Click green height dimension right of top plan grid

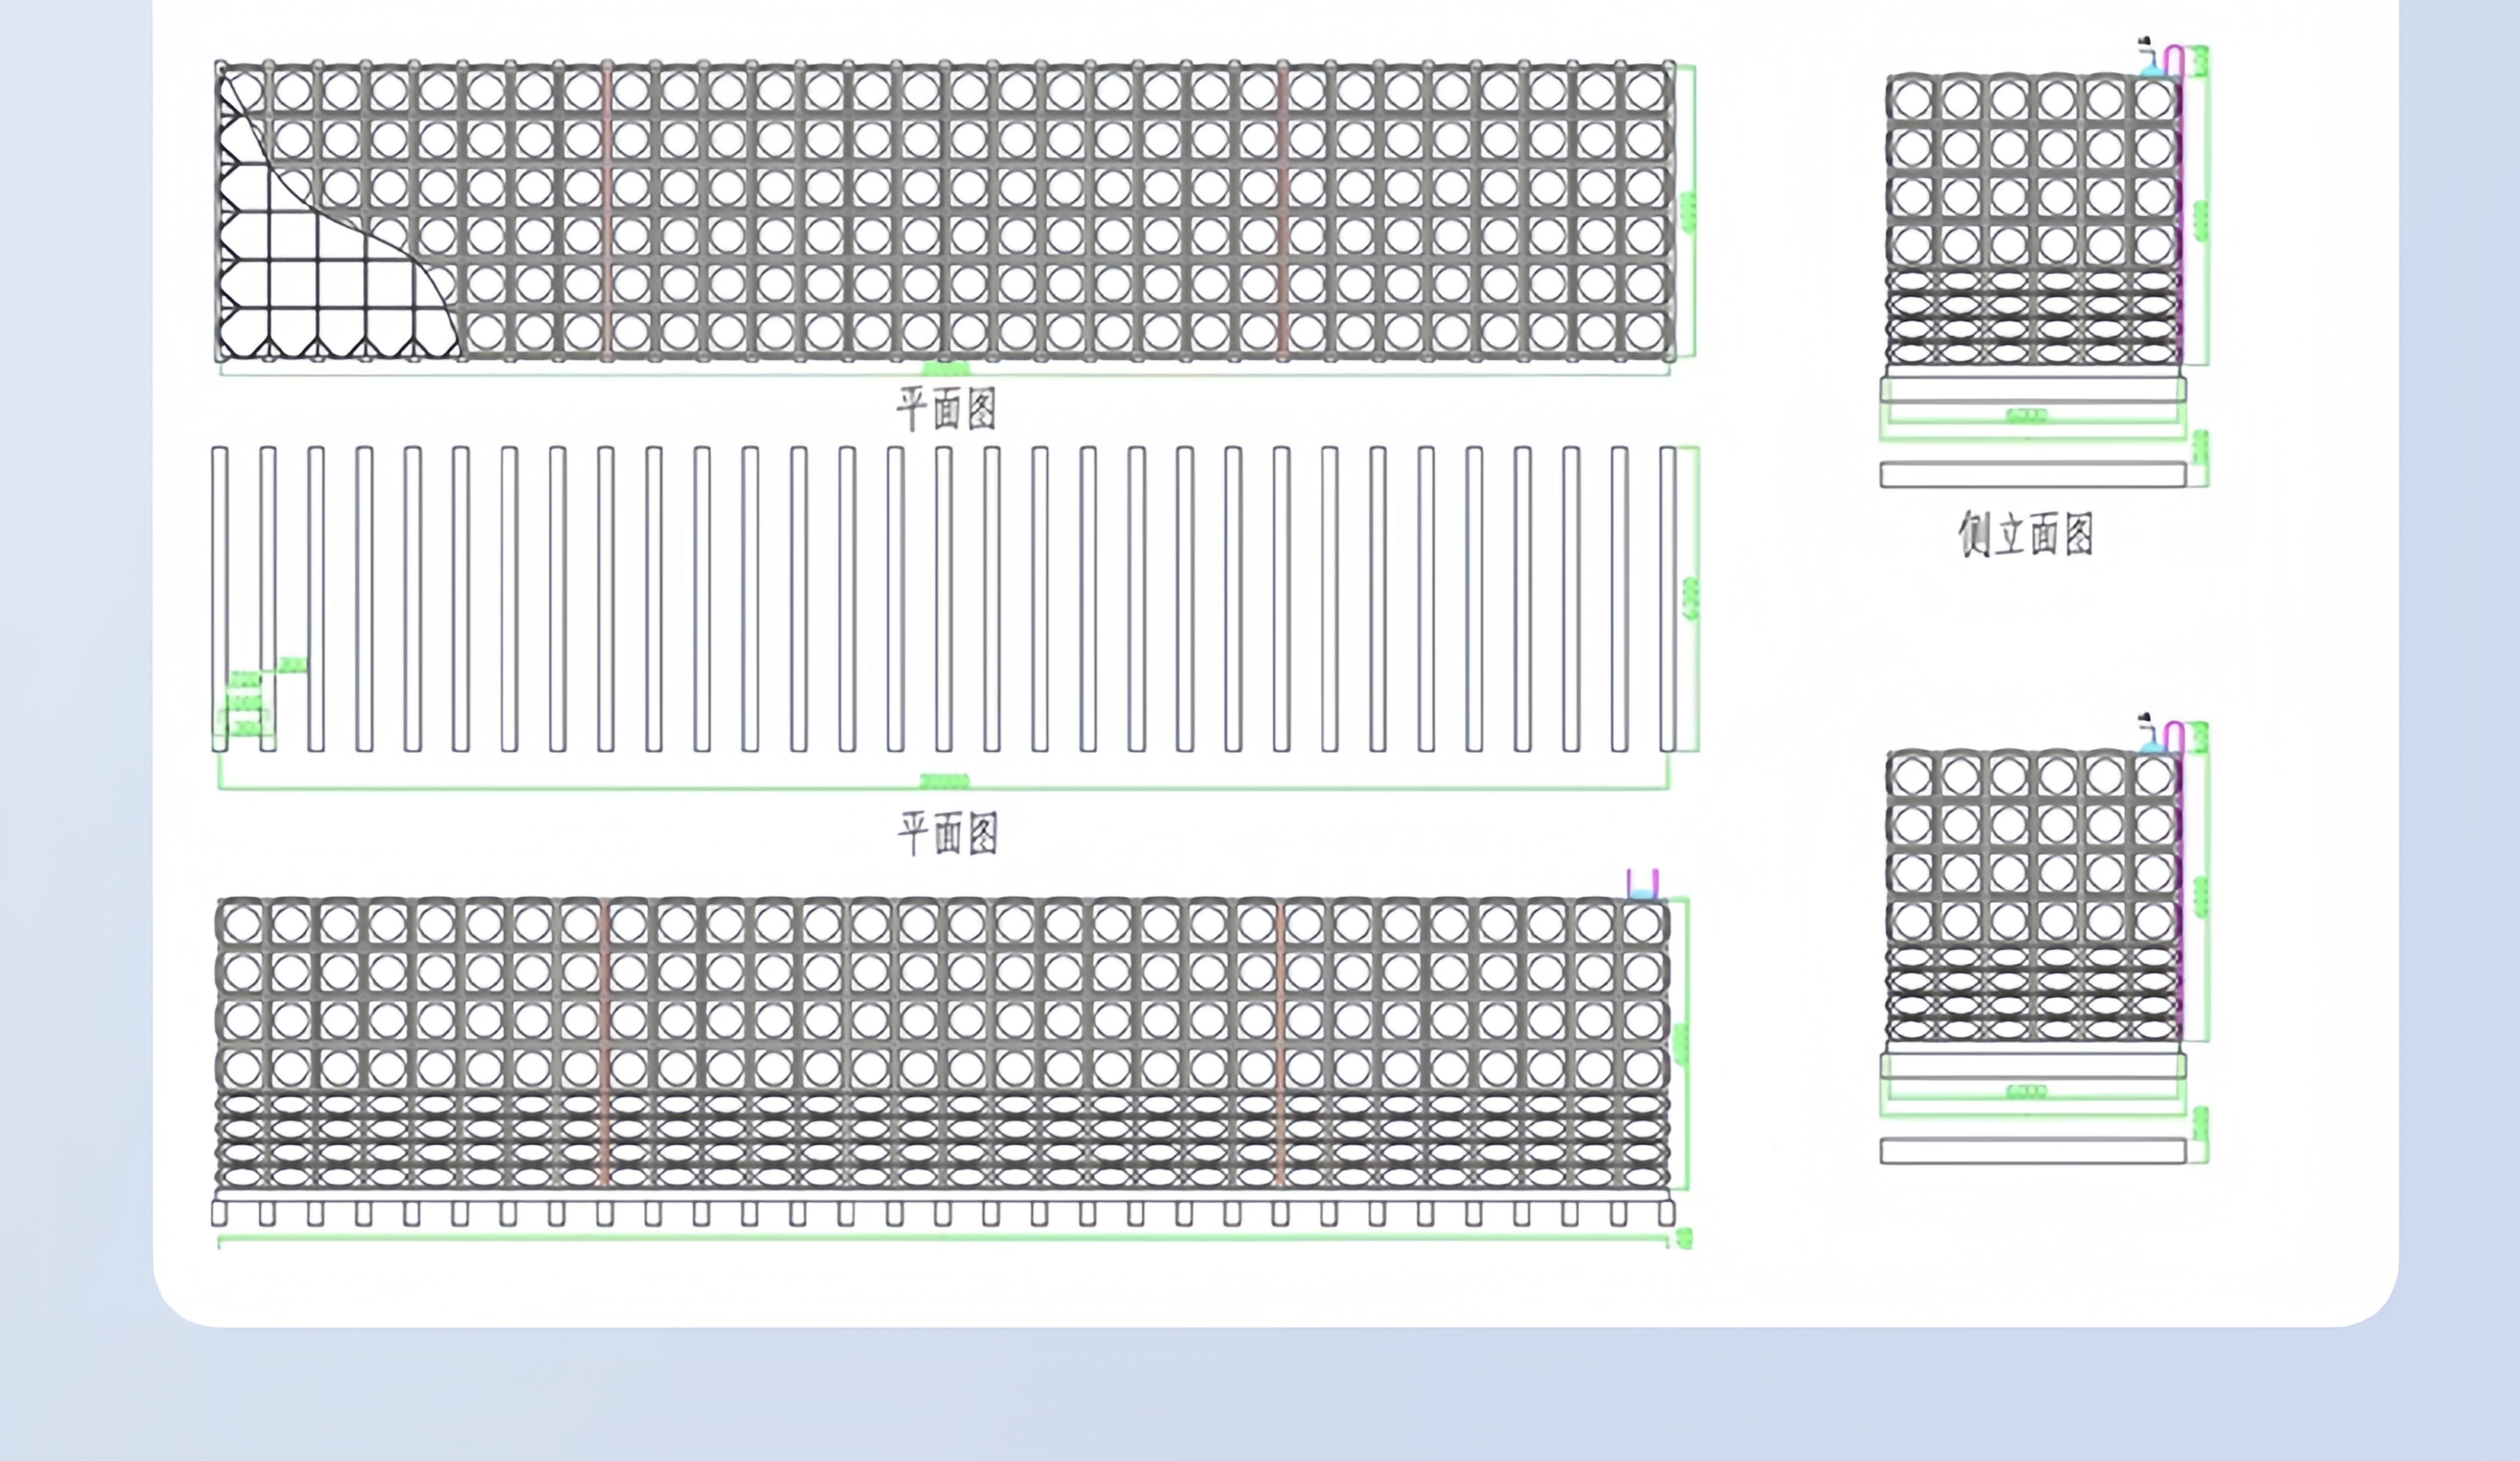coord(1690,212)
